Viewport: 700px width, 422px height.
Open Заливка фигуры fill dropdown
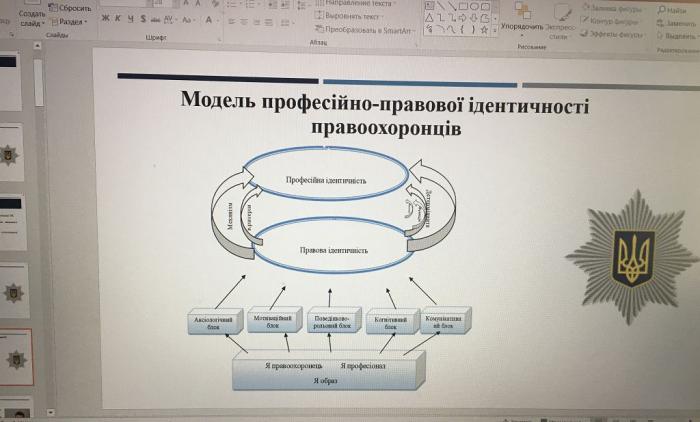(x=611, y=8)
